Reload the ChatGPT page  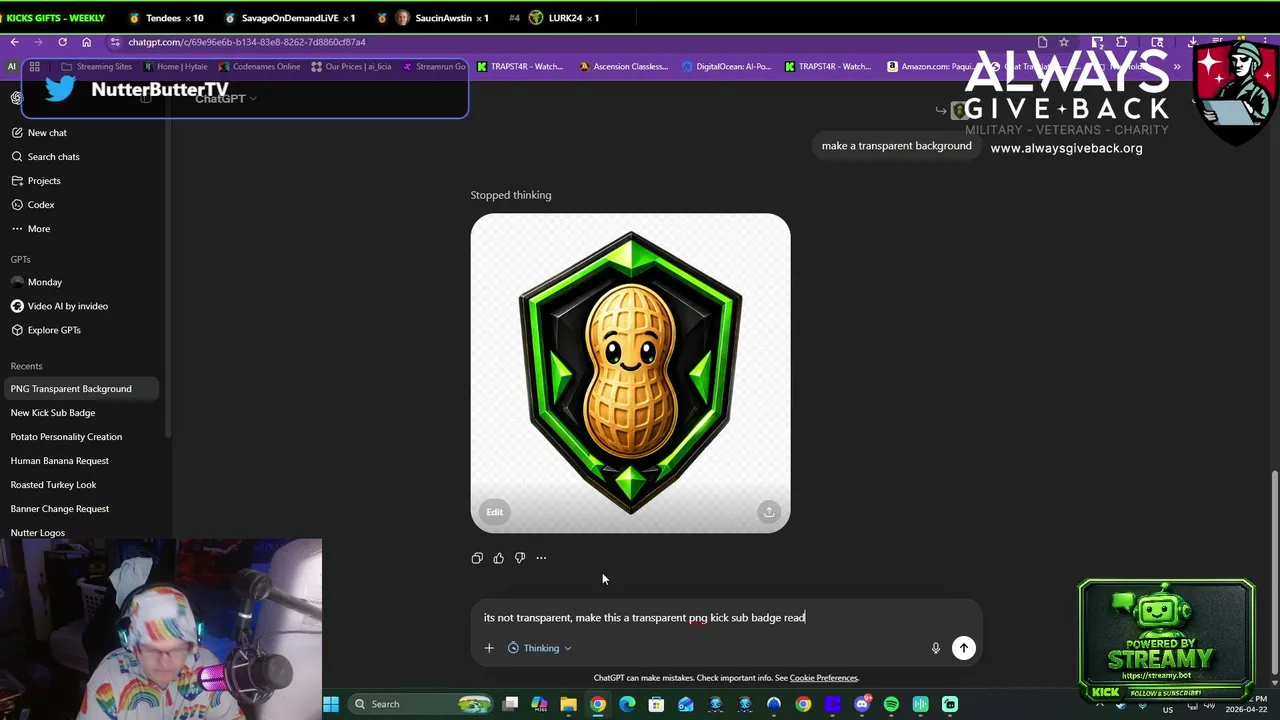pyautogui.click(x=62, y=42)
